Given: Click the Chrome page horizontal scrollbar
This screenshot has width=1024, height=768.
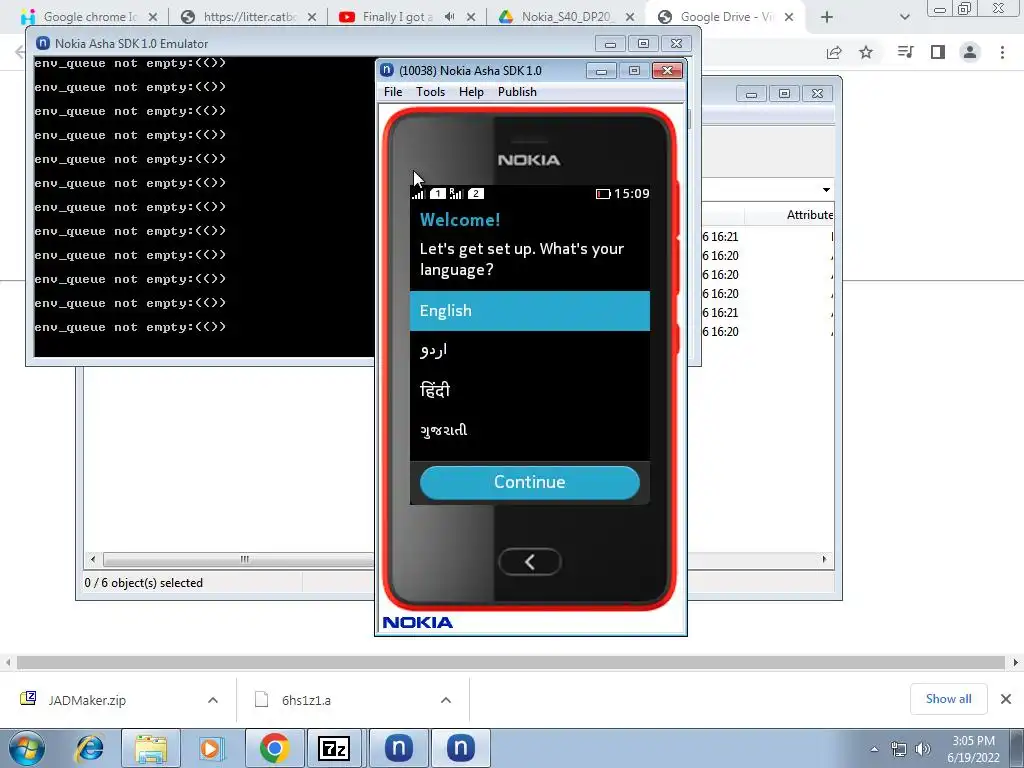Looking at the screenshot, I should pyautogui.click(x=510, y=663).
